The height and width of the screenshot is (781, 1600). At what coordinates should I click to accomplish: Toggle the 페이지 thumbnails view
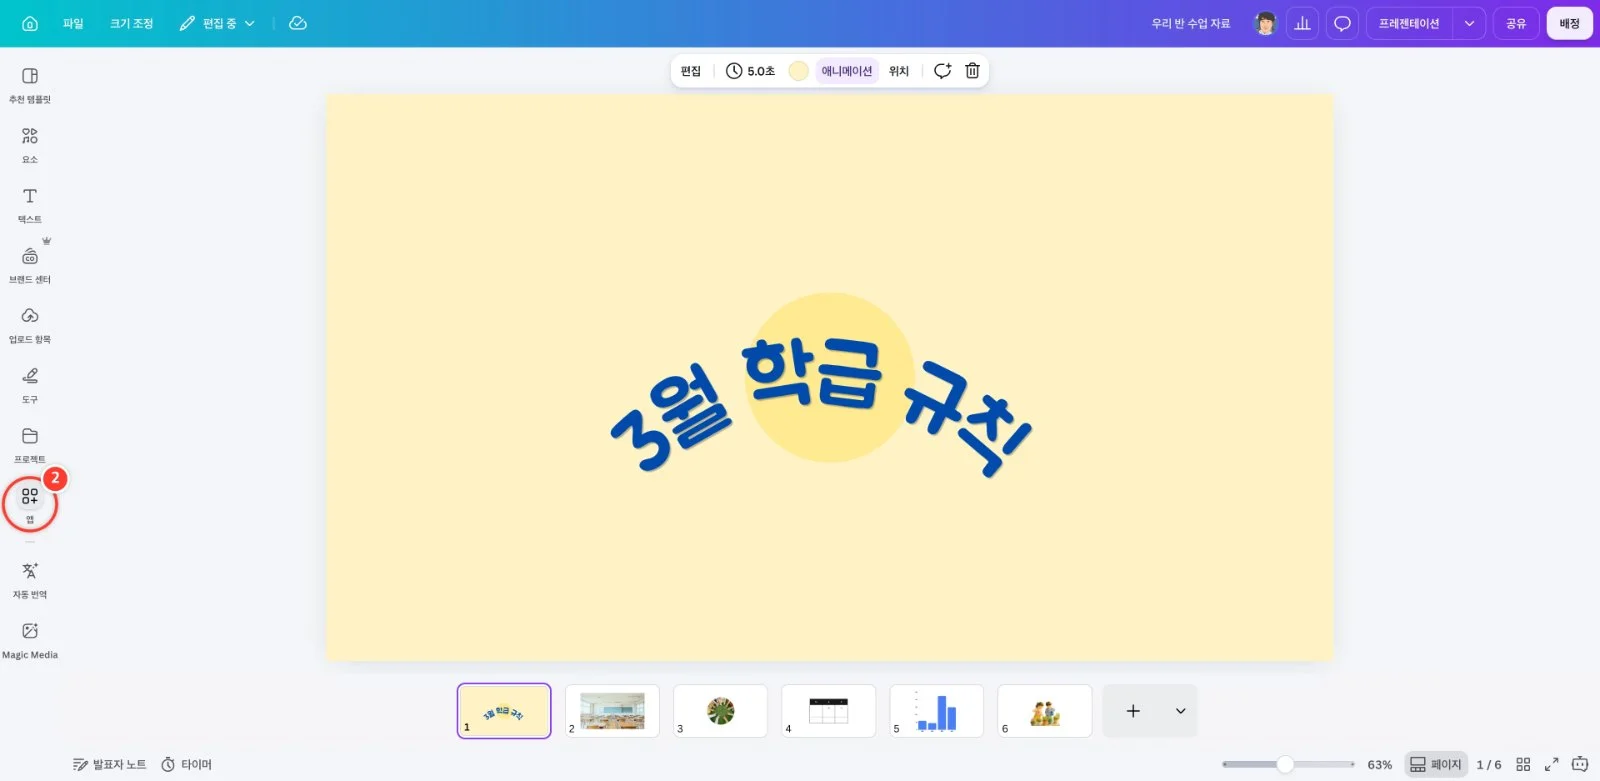(x=1435, y=764)
